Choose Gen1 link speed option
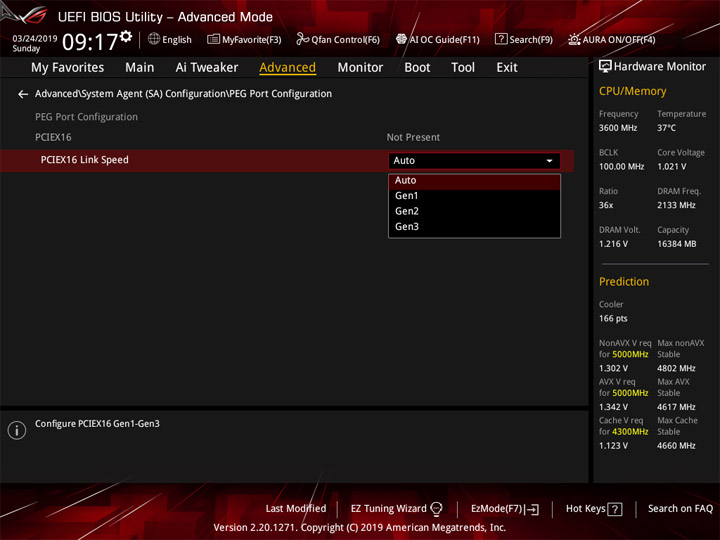The height and width of the screenshot is (540, 720). [x=474, y=196]
